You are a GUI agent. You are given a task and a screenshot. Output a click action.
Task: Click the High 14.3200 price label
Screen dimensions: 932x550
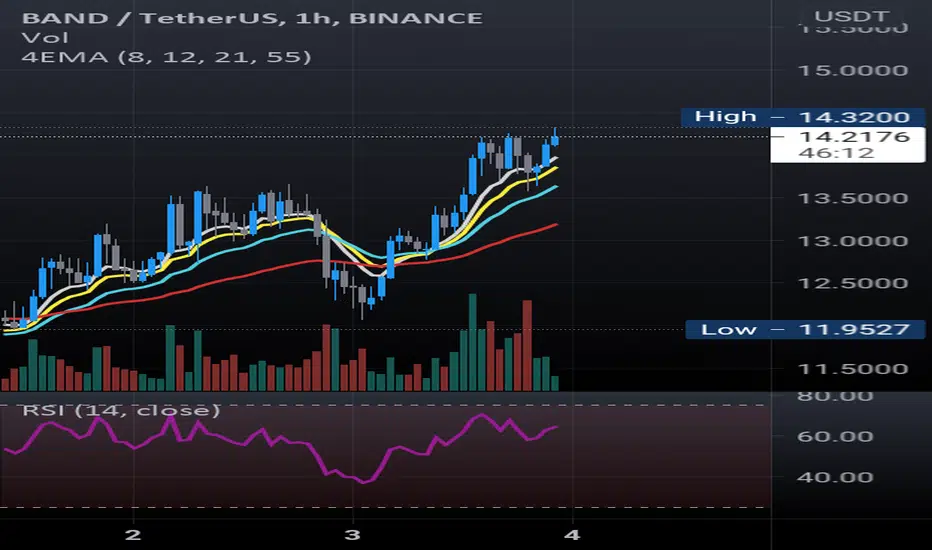pyautogui.click(x=803, y=117)
